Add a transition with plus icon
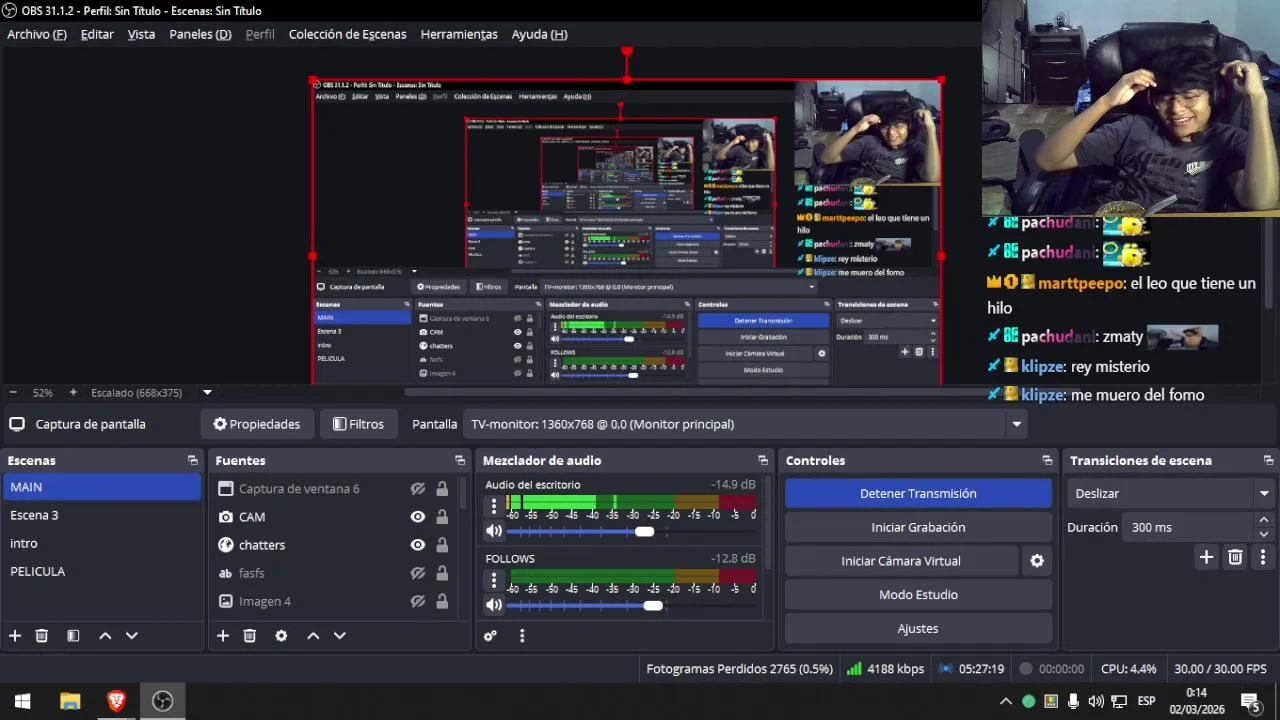The image size is (1280, 720). (1206, 558)
